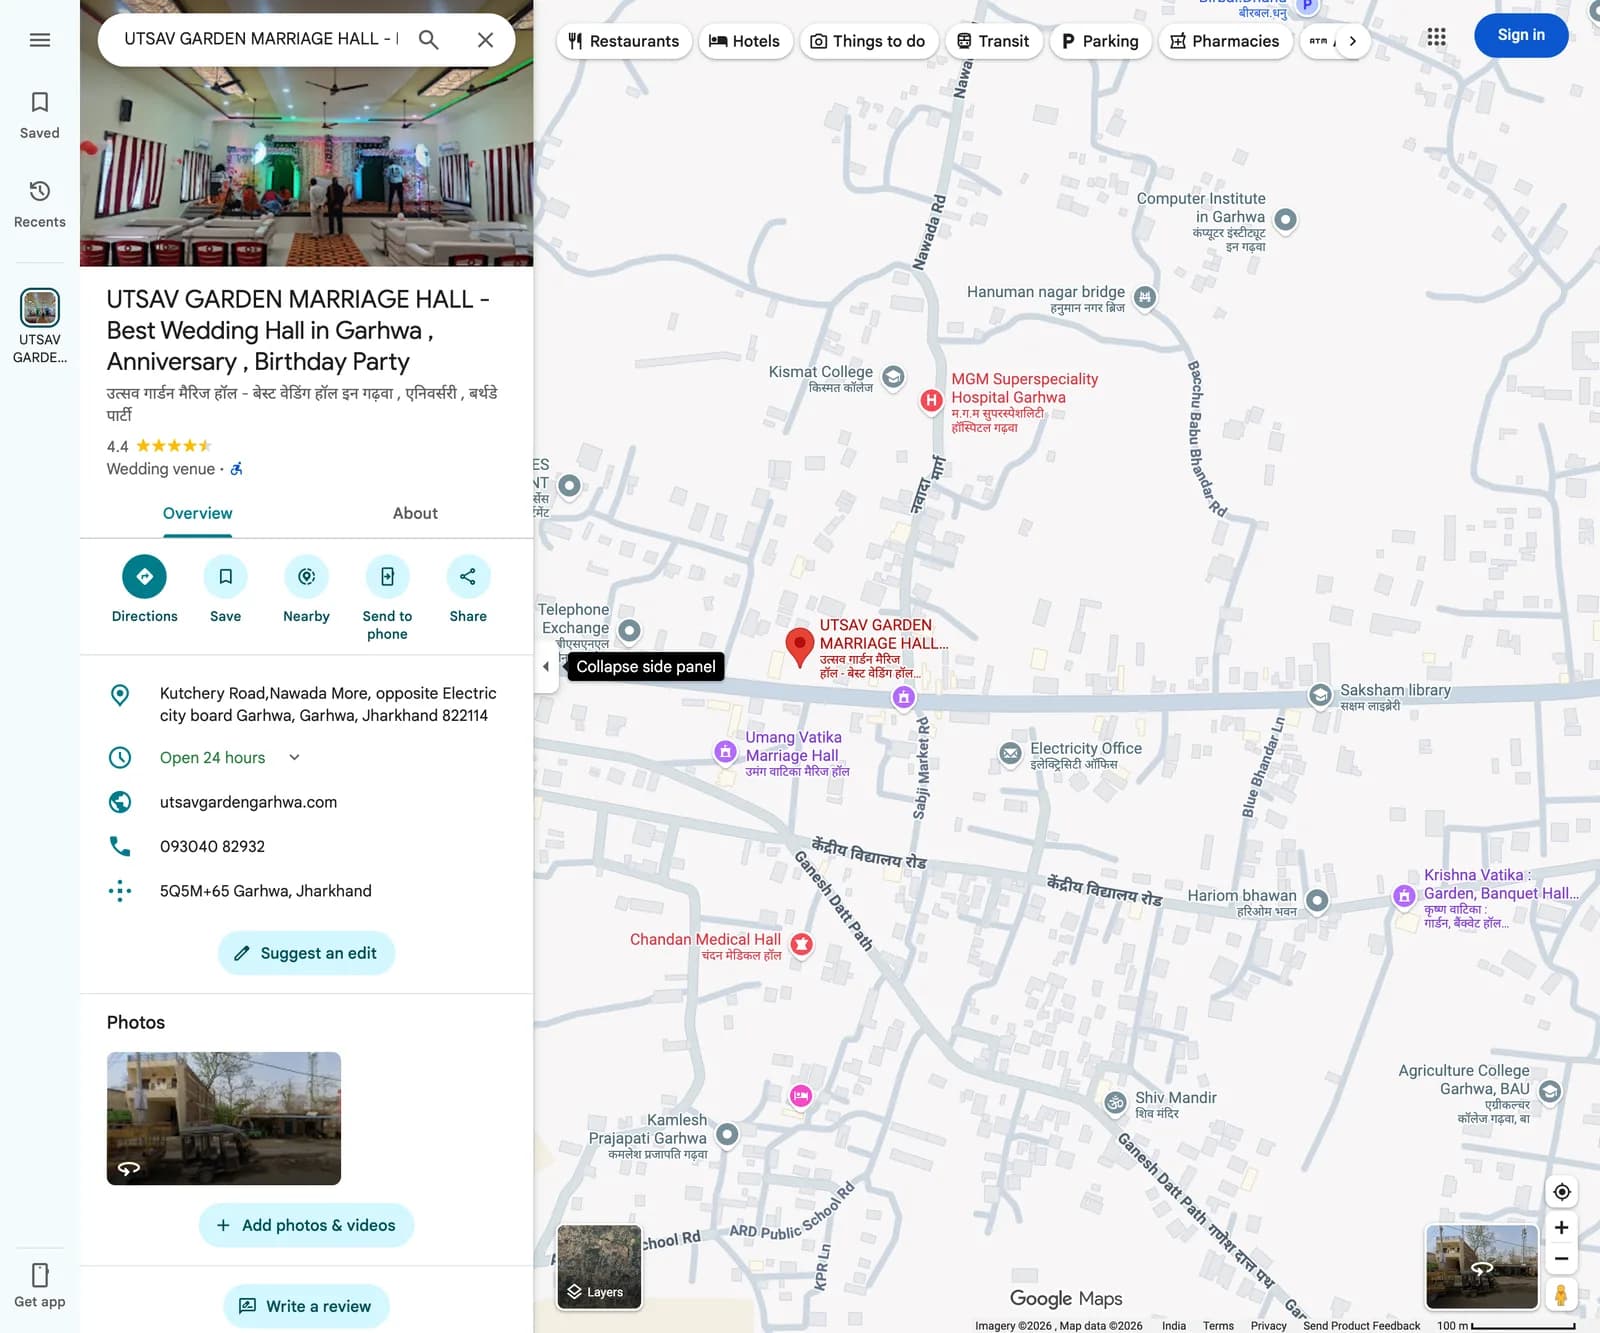Toggle the Layers map view
This screenshot has width=1600, height=1333.
click(x=599, y=1266)
